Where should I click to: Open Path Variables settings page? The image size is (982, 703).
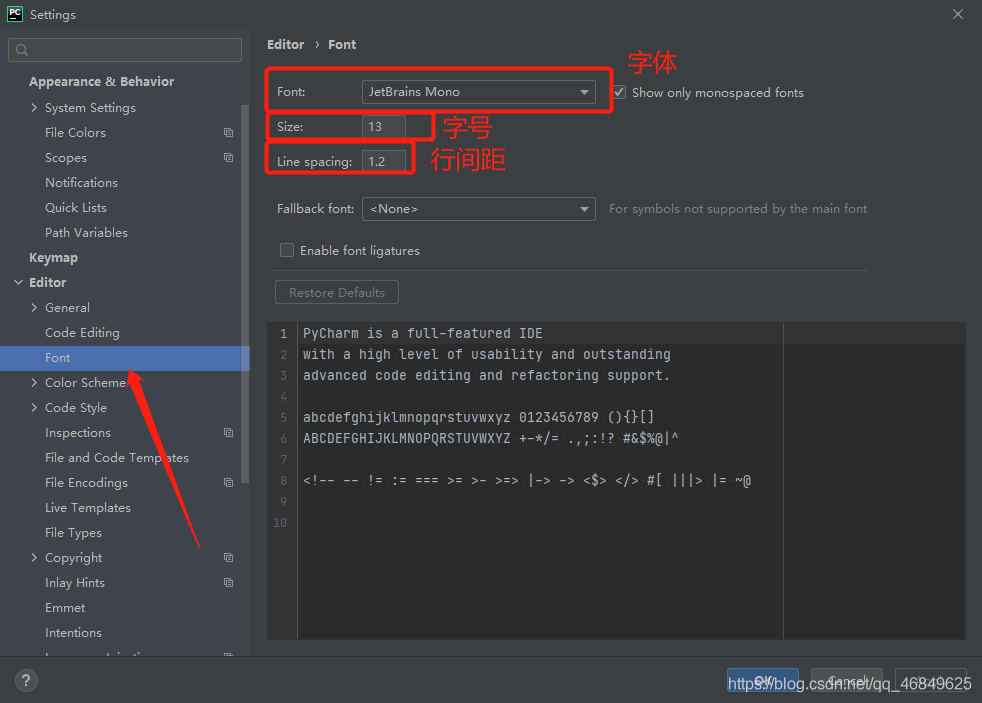click(x=86, y=233)
